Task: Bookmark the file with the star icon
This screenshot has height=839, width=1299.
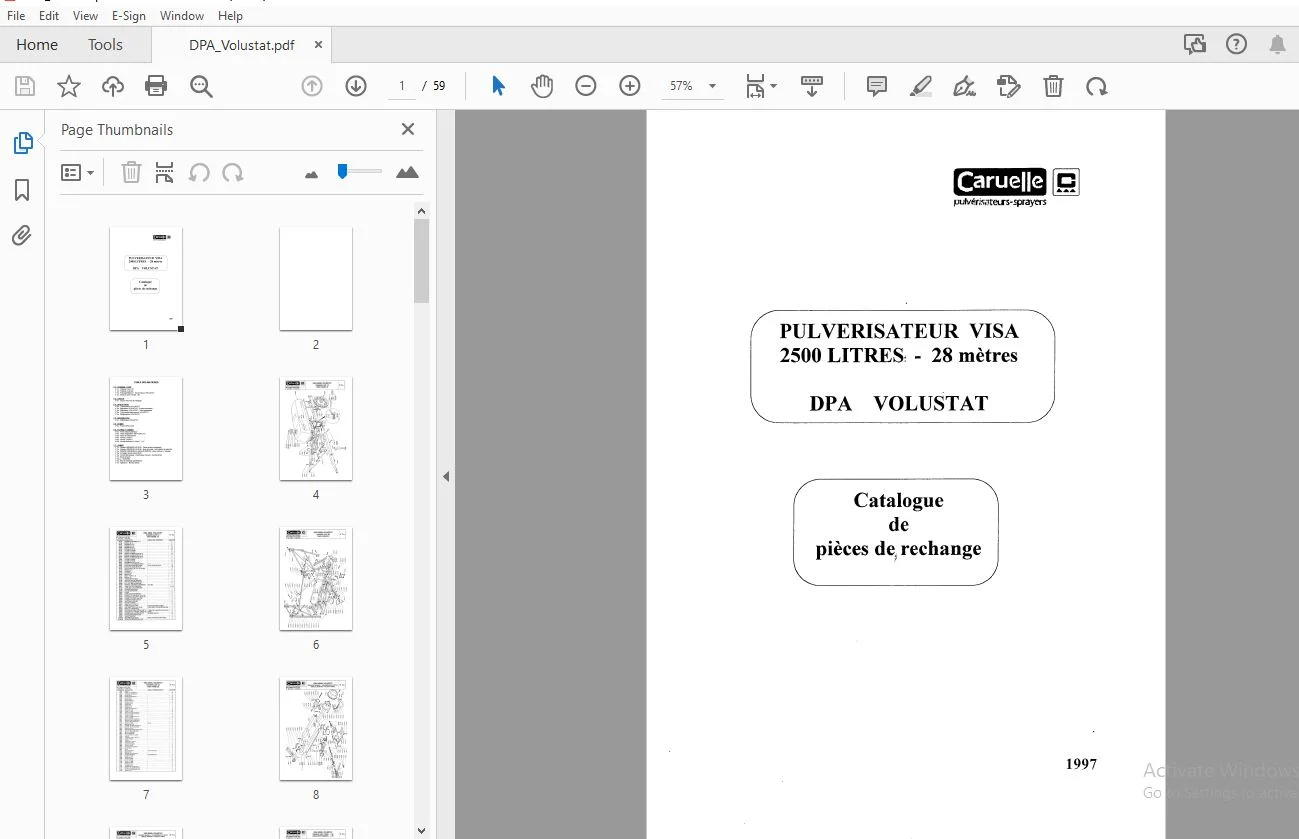Action: pos(69,86)
